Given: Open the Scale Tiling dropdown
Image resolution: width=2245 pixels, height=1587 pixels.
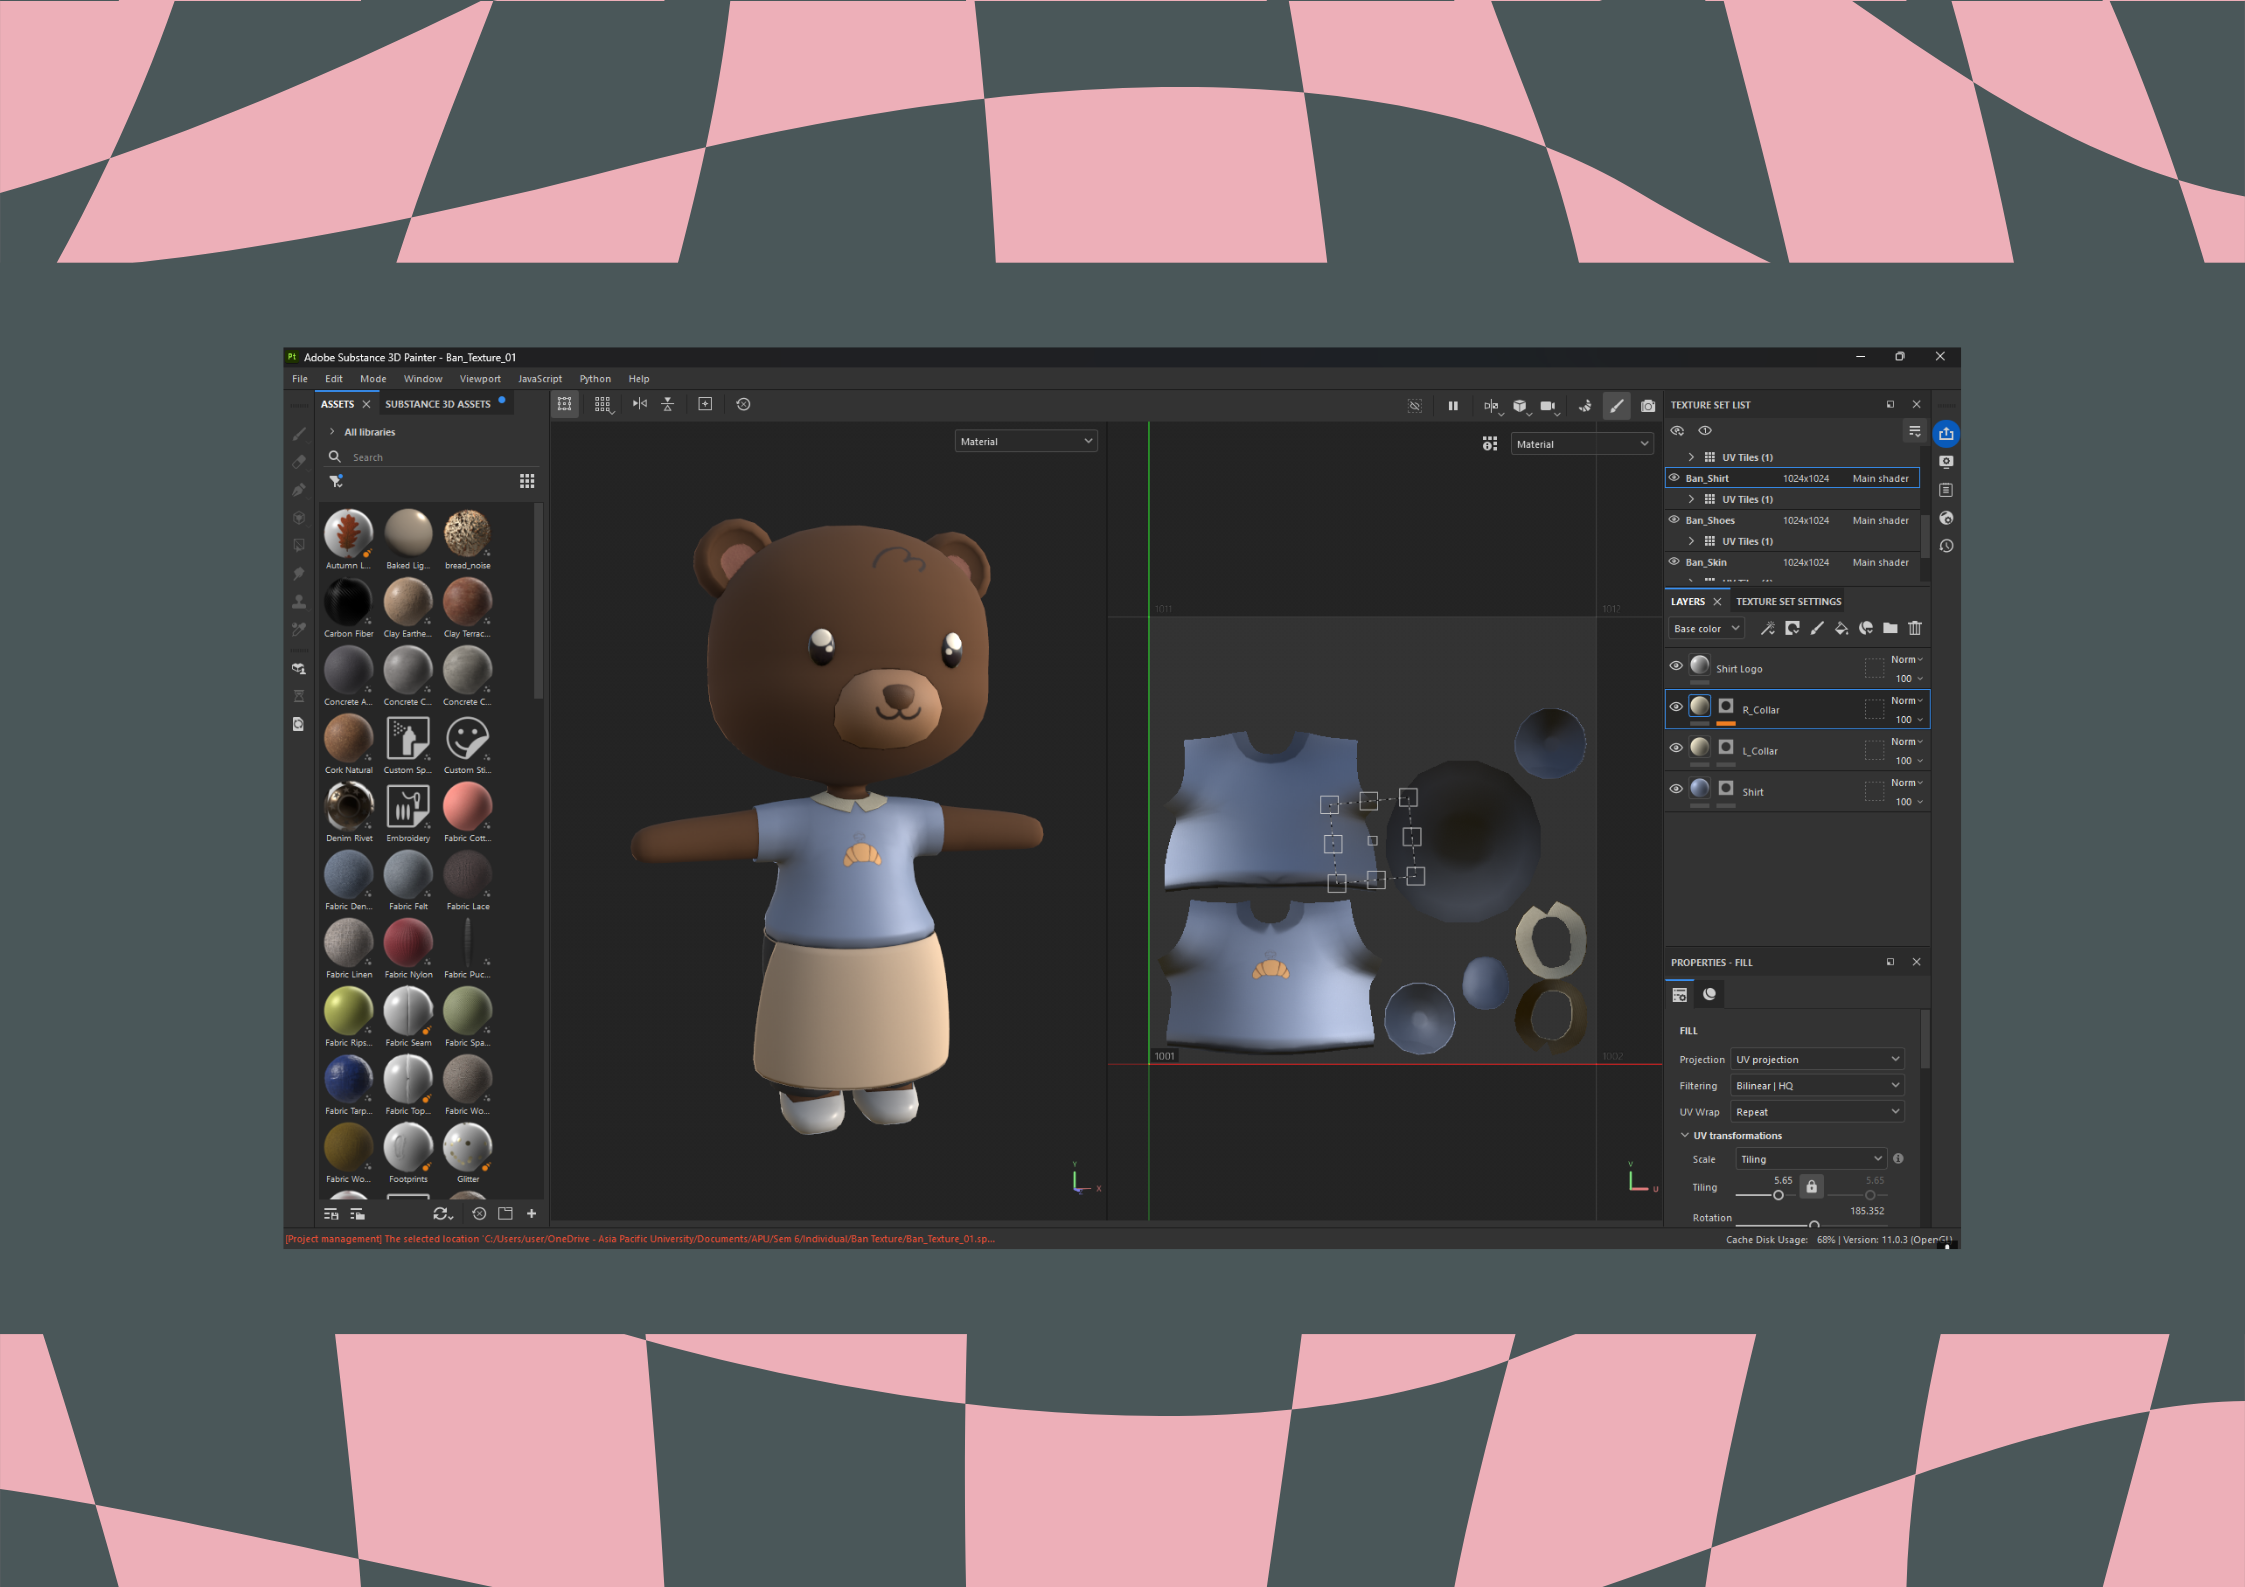Looking at the screenshot, I should tap(1811, 1160).
